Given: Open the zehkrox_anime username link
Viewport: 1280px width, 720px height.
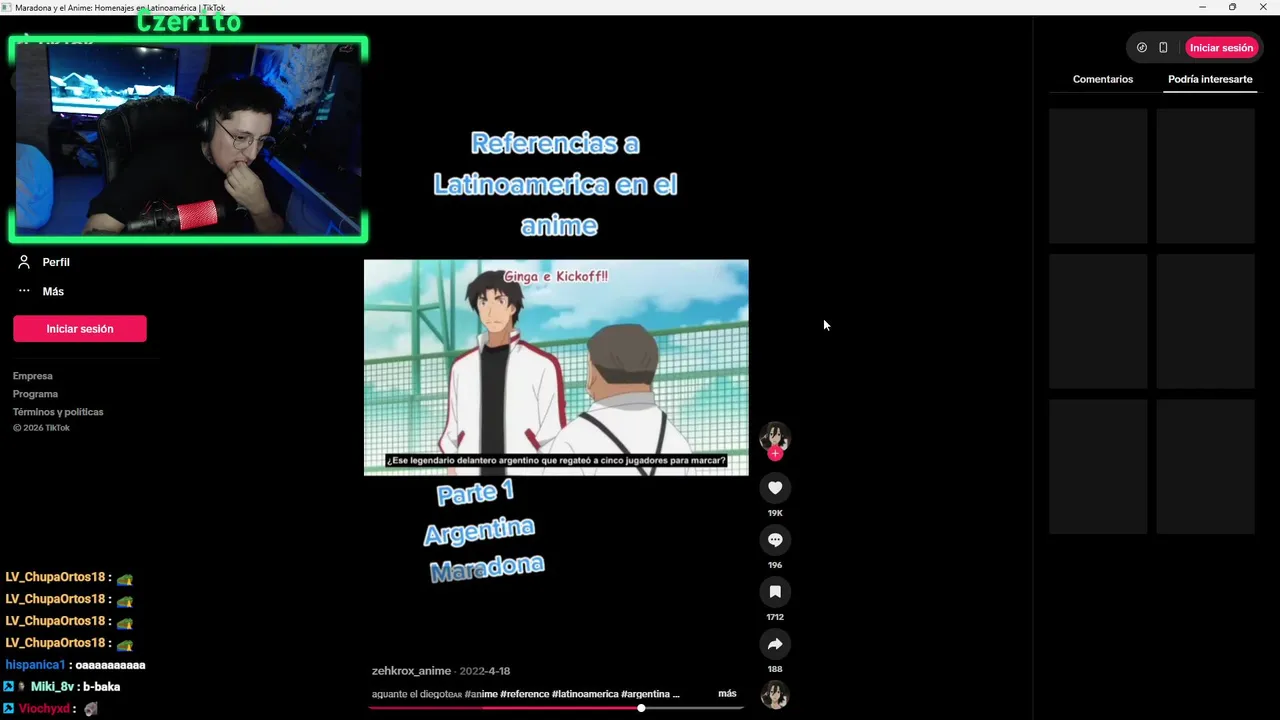Looking at the screenshot, I should tap(411, 671).
